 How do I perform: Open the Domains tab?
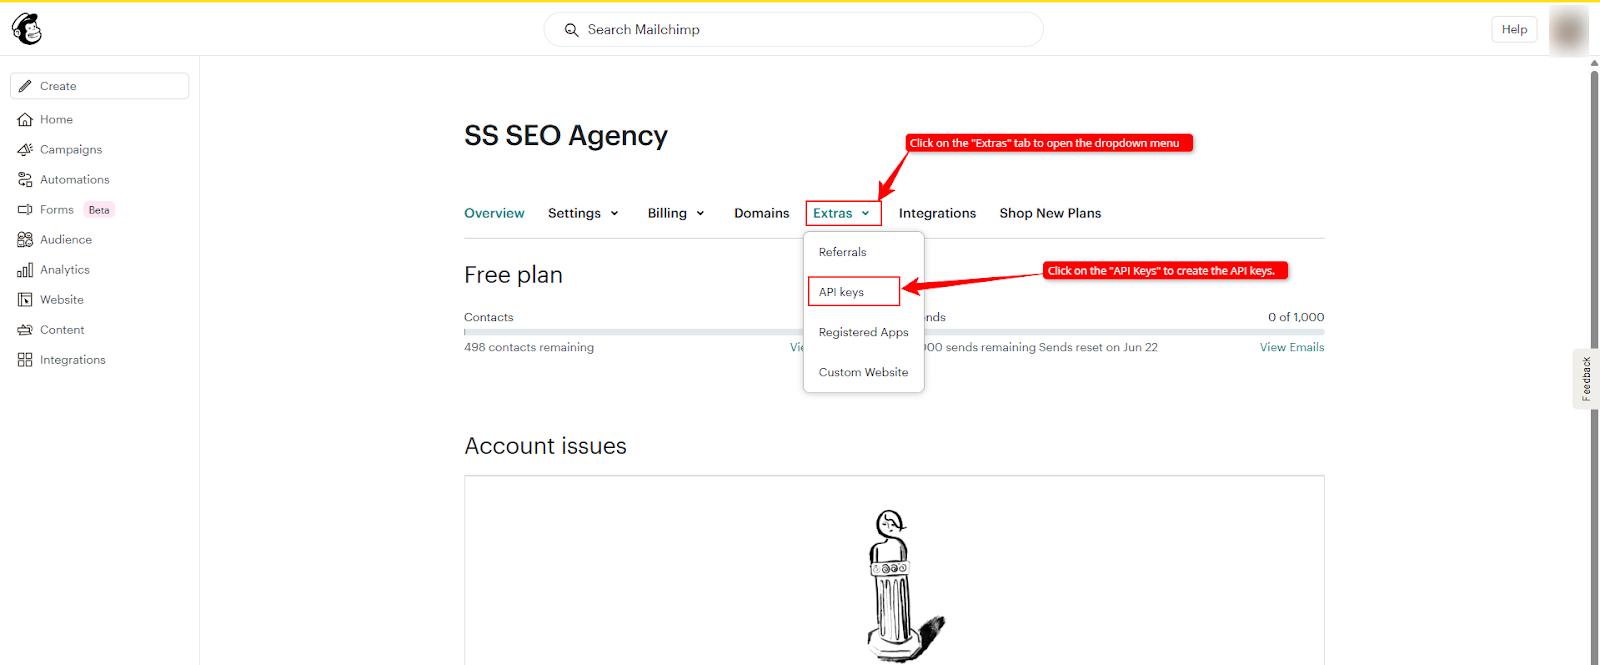click(x=762, y=213)
